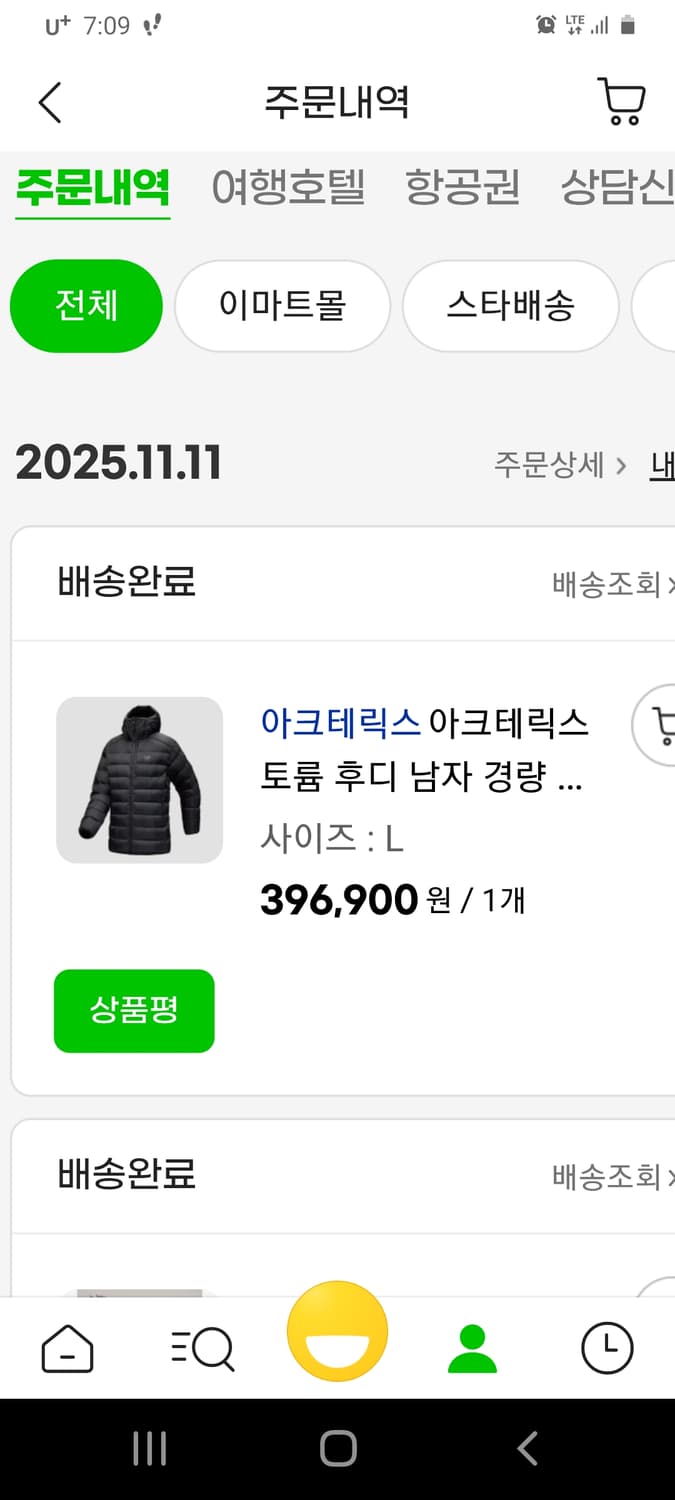675x1500 pixels.
Task: Enable the 스타배송 filter
Action: pos(510,306)
